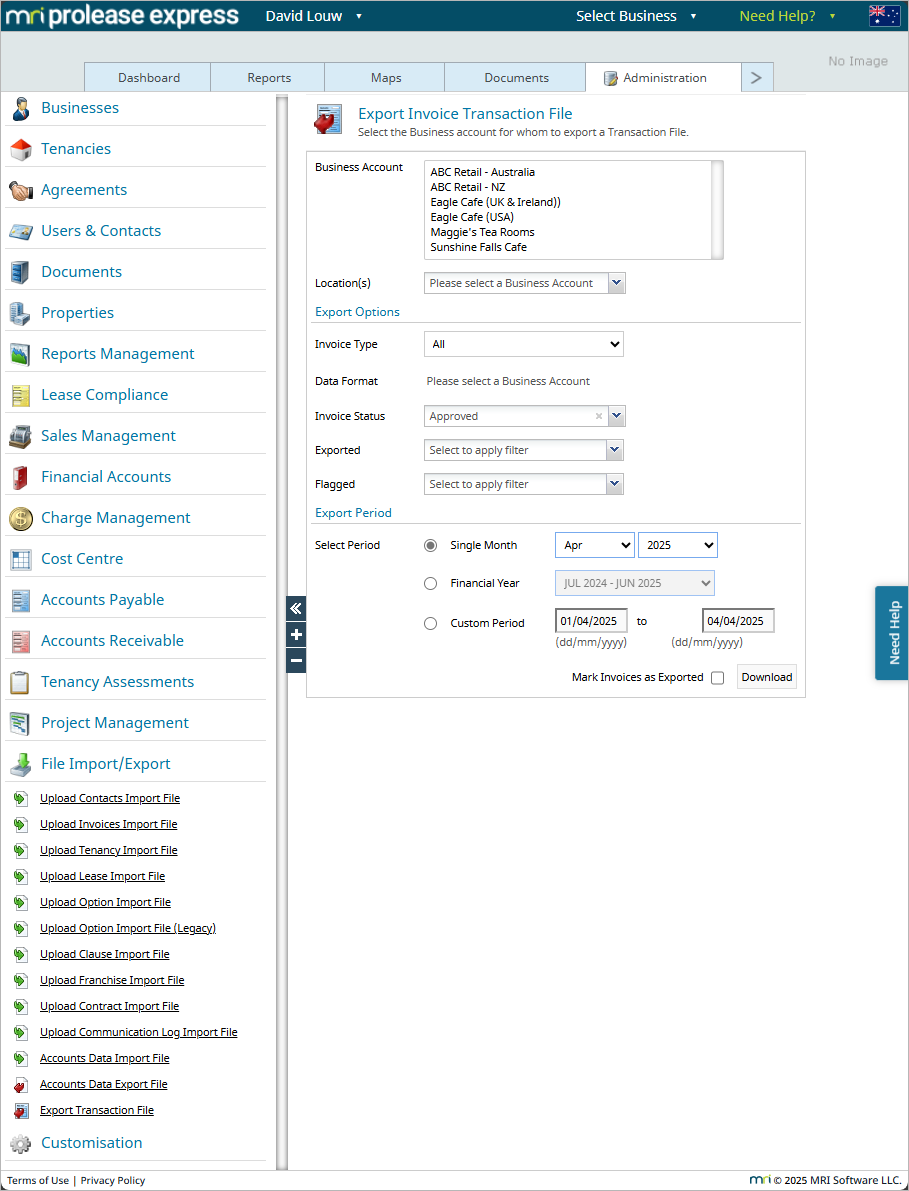Image resolution: width=909 pixels, height=1191 pixels.
Task: Click the Accounts Payable blue document icon
Action: click(x=21, y=601)
